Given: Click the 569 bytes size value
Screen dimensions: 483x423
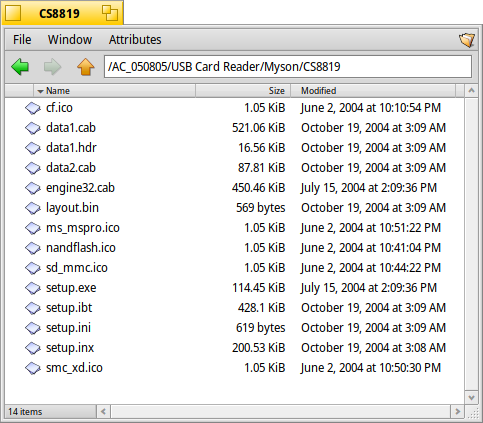Looking at the screenshot, I should pyautogui.click(x=261, y=208).
